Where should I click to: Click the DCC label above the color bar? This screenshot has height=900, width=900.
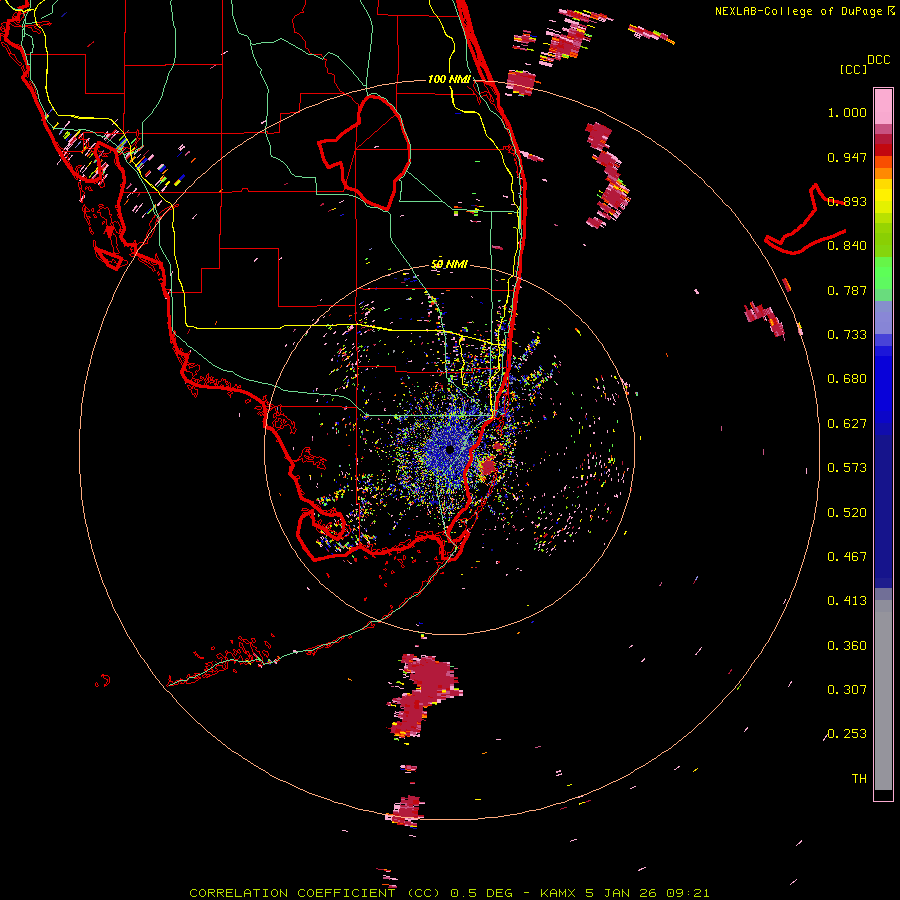point(878,60)
